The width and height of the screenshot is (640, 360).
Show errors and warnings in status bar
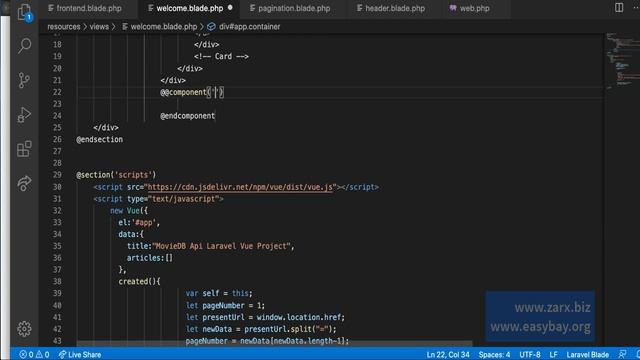click(x=34, y=354)
